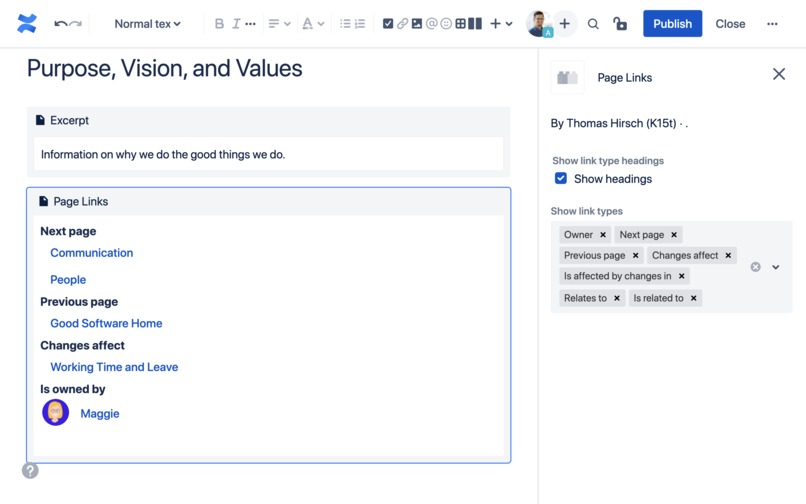
Task: Open Maggie's profile link
Action: pyautogui.click(x=100, y=413)
